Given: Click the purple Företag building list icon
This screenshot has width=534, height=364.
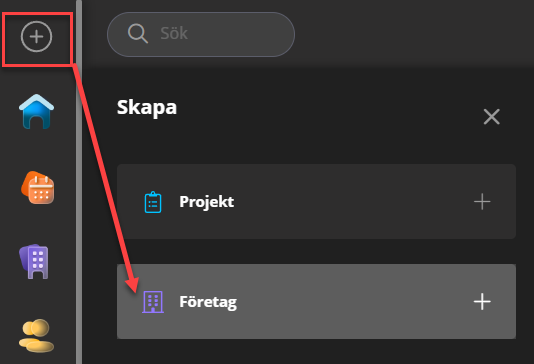Looking at the screenshot, I should click(x=153, y=302).
